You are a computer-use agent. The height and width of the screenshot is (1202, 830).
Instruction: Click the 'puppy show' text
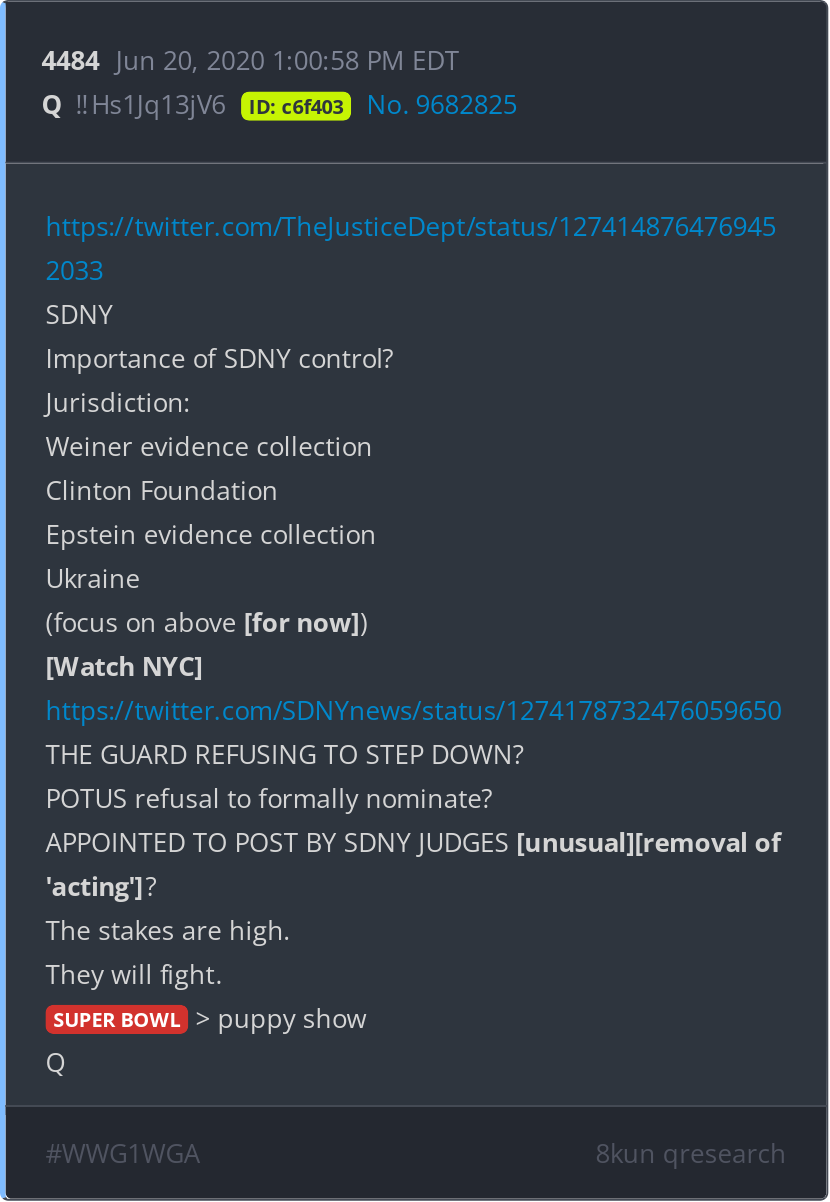click(x=292, y=1020)
